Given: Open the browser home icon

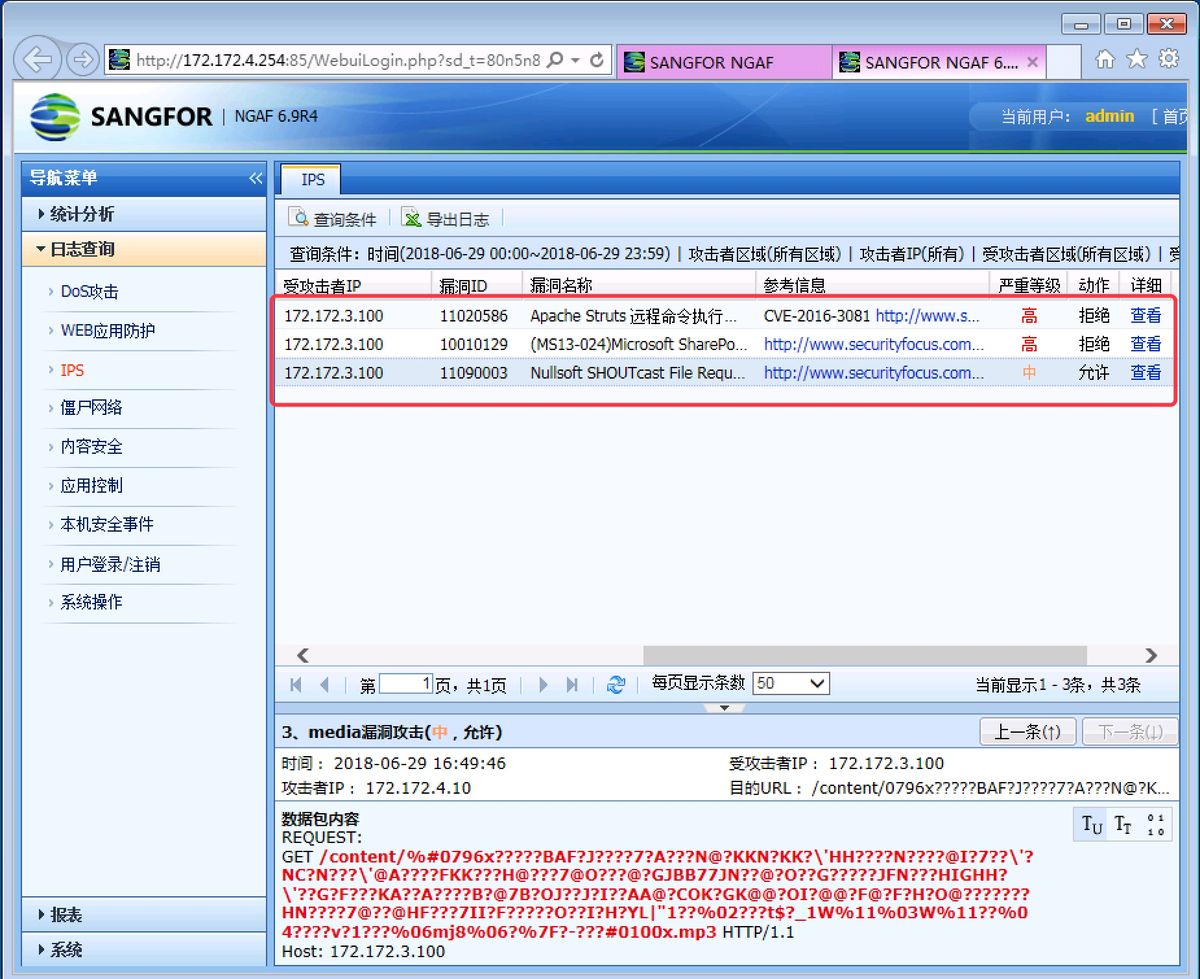Looking at the screenshot, I should 1105,60.
